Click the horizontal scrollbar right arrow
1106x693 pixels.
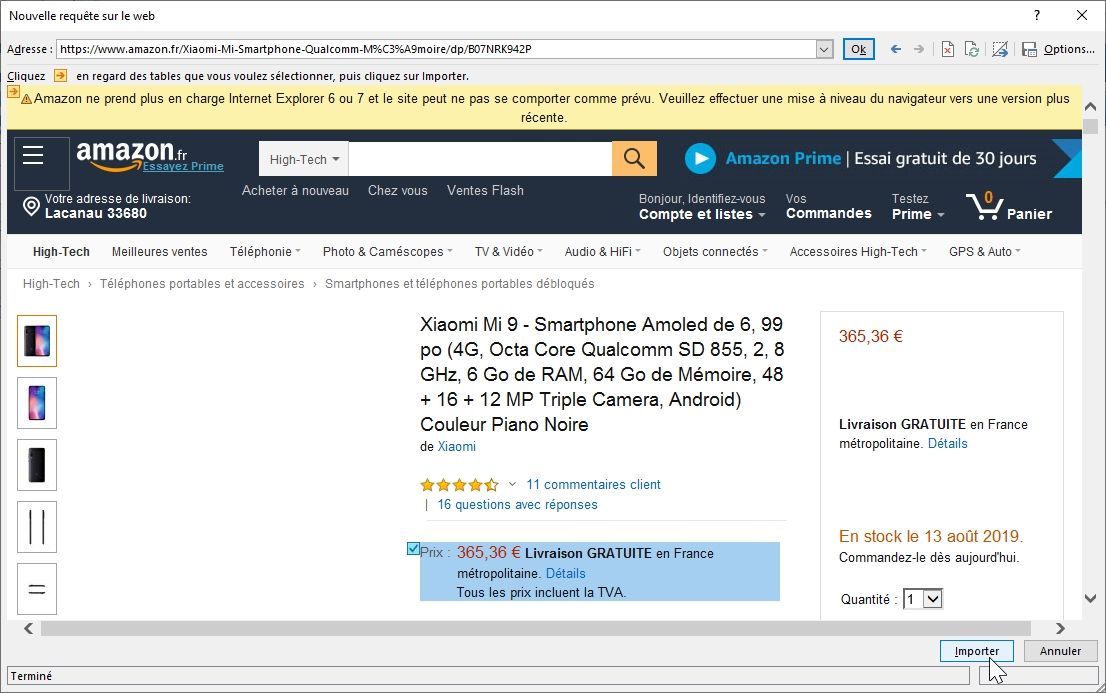[1060, 628]
